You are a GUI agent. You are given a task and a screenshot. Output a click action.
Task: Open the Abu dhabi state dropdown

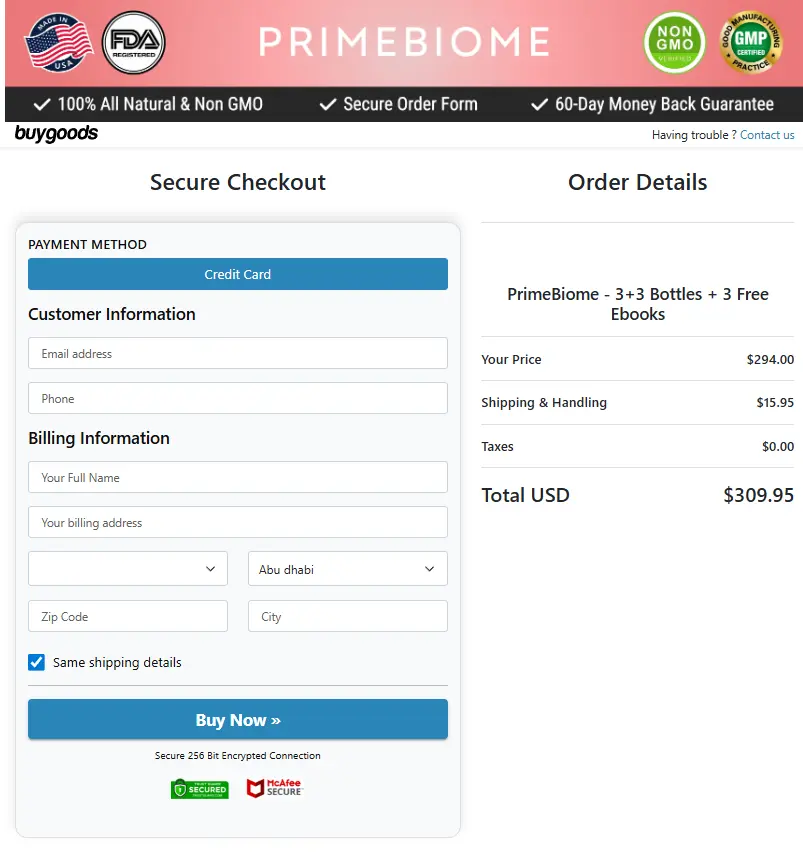pos(347,568)
